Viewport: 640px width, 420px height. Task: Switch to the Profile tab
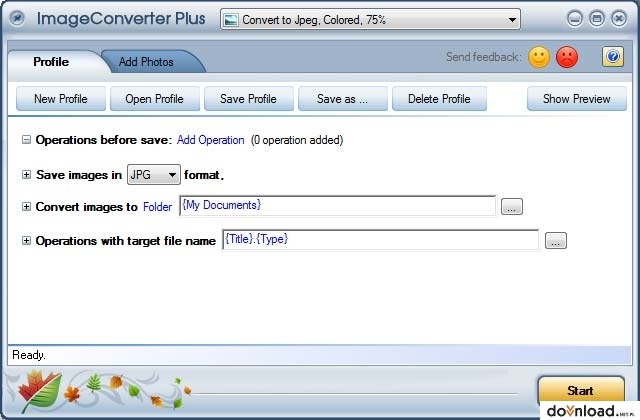click(51, 62)
